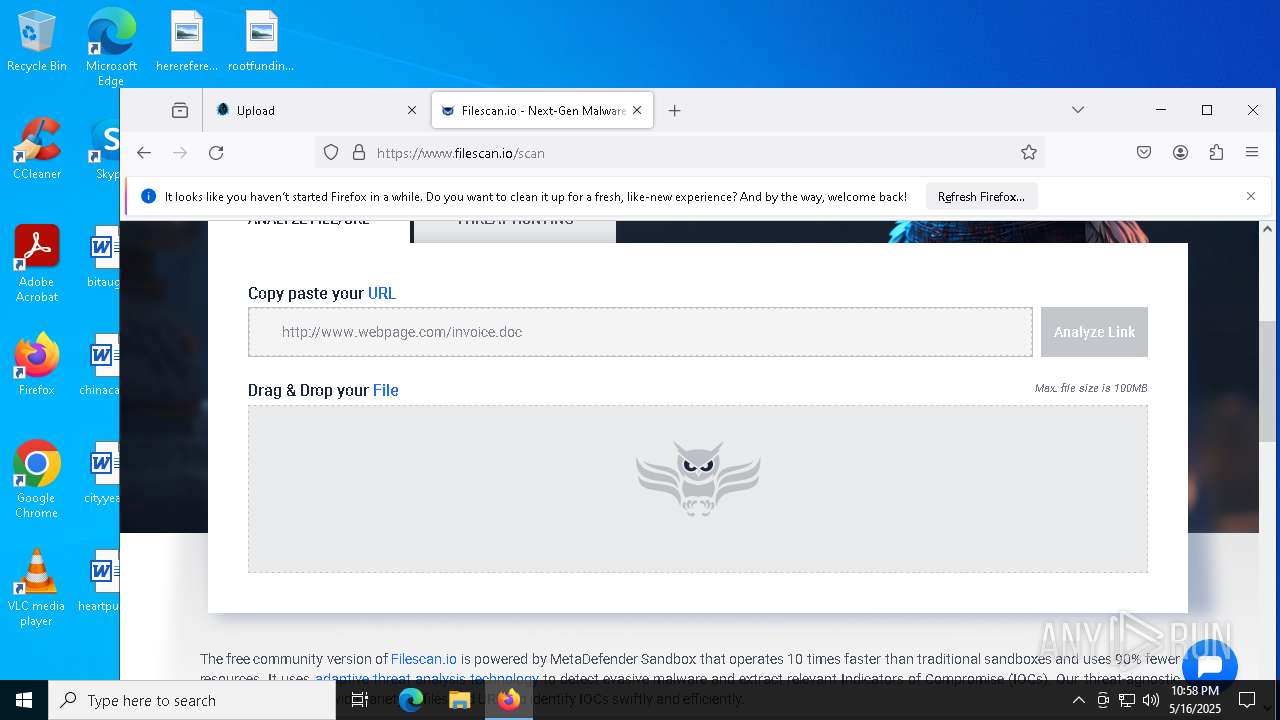1280x720 pixels.
Task: Dismiss the Firefox refresh notification
Action: tap(1251, 197)
